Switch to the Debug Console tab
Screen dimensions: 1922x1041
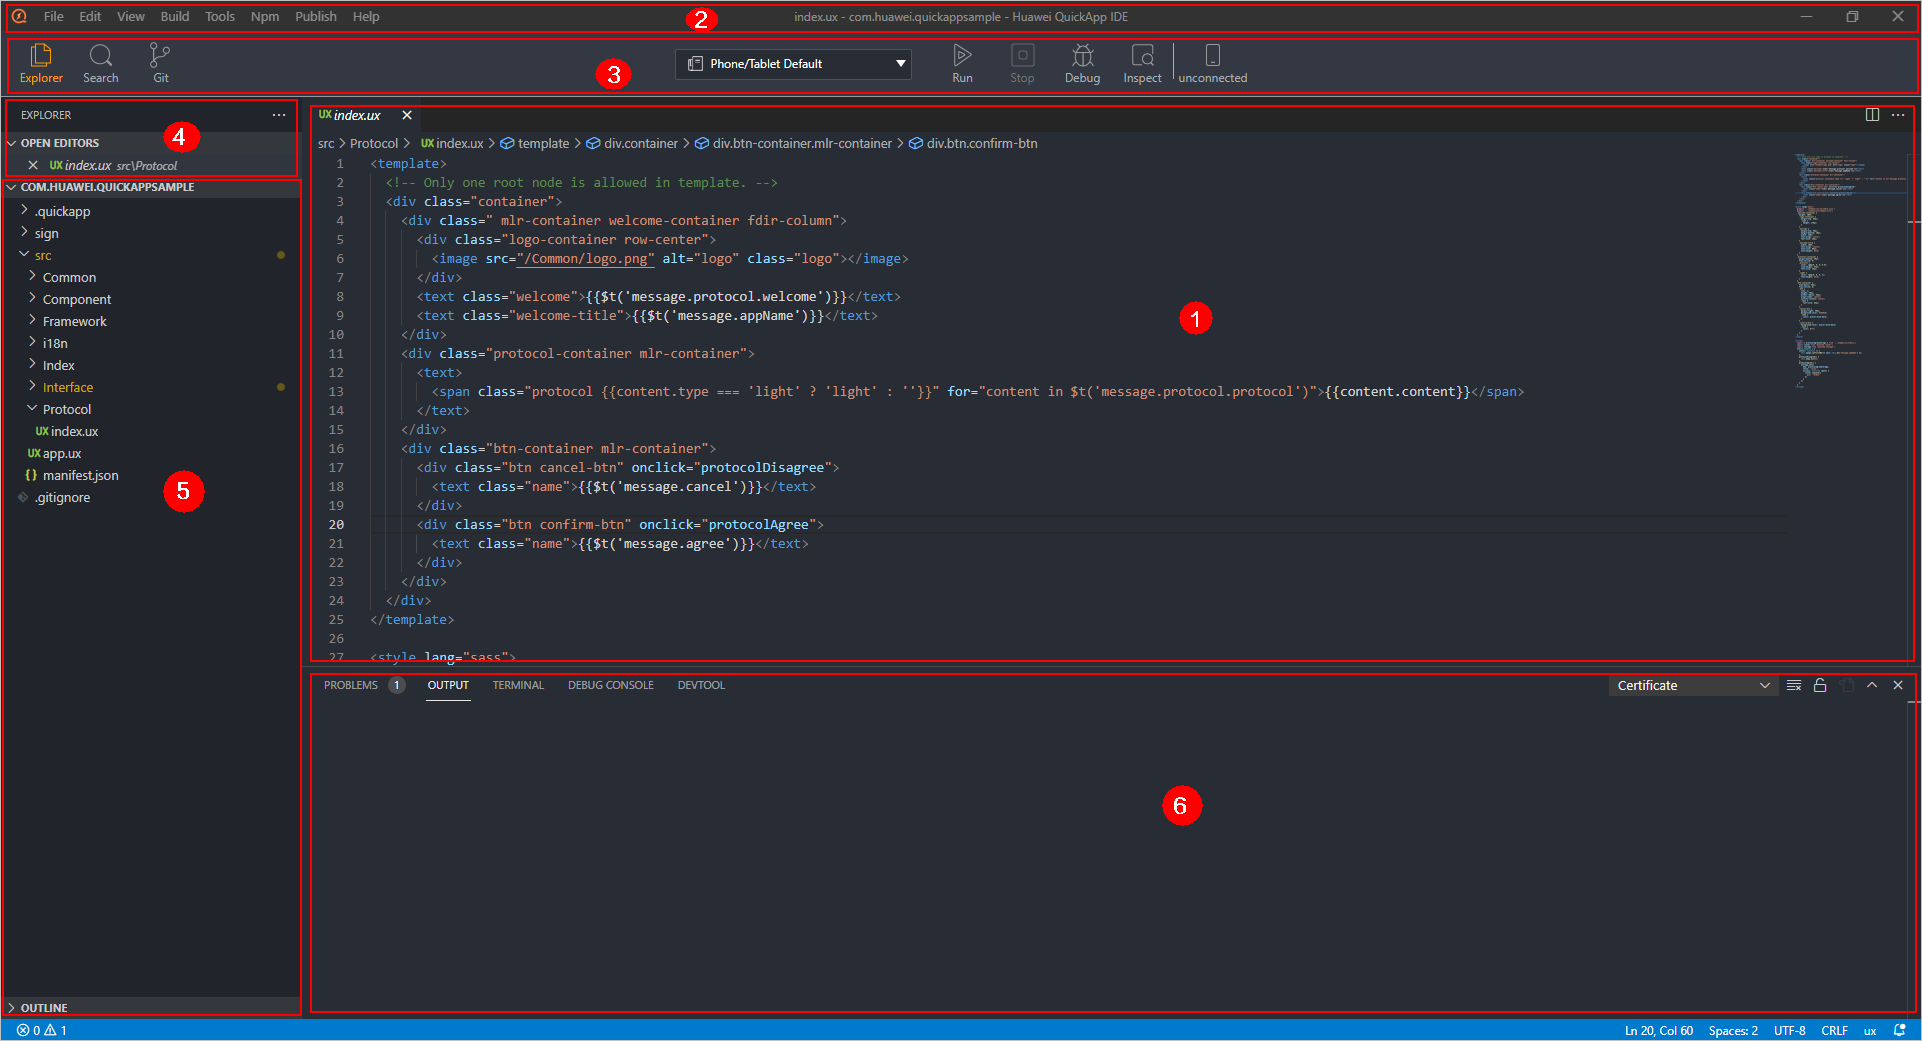coord(610,685)
